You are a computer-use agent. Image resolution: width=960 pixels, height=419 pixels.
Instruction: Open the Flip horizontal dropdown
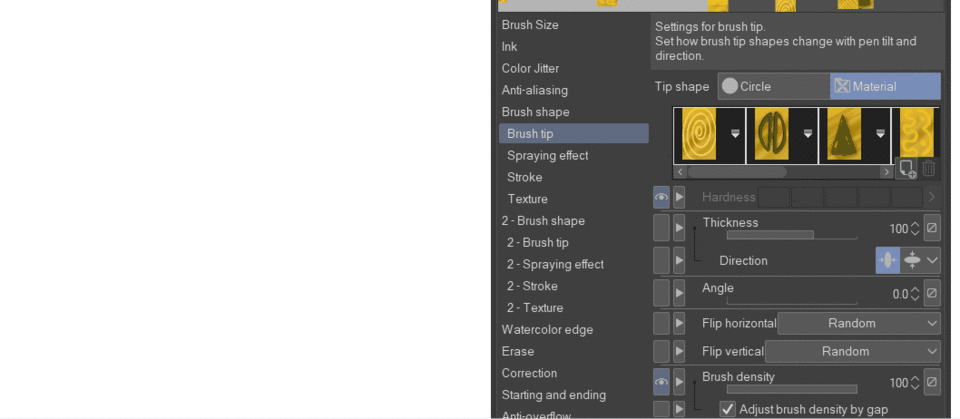[859, 323]
